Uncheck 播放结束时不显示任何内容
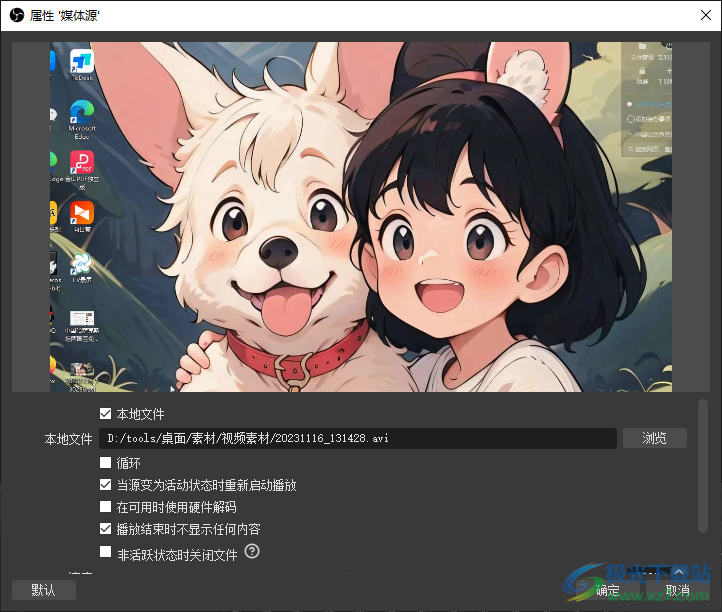 click(105, 529)
